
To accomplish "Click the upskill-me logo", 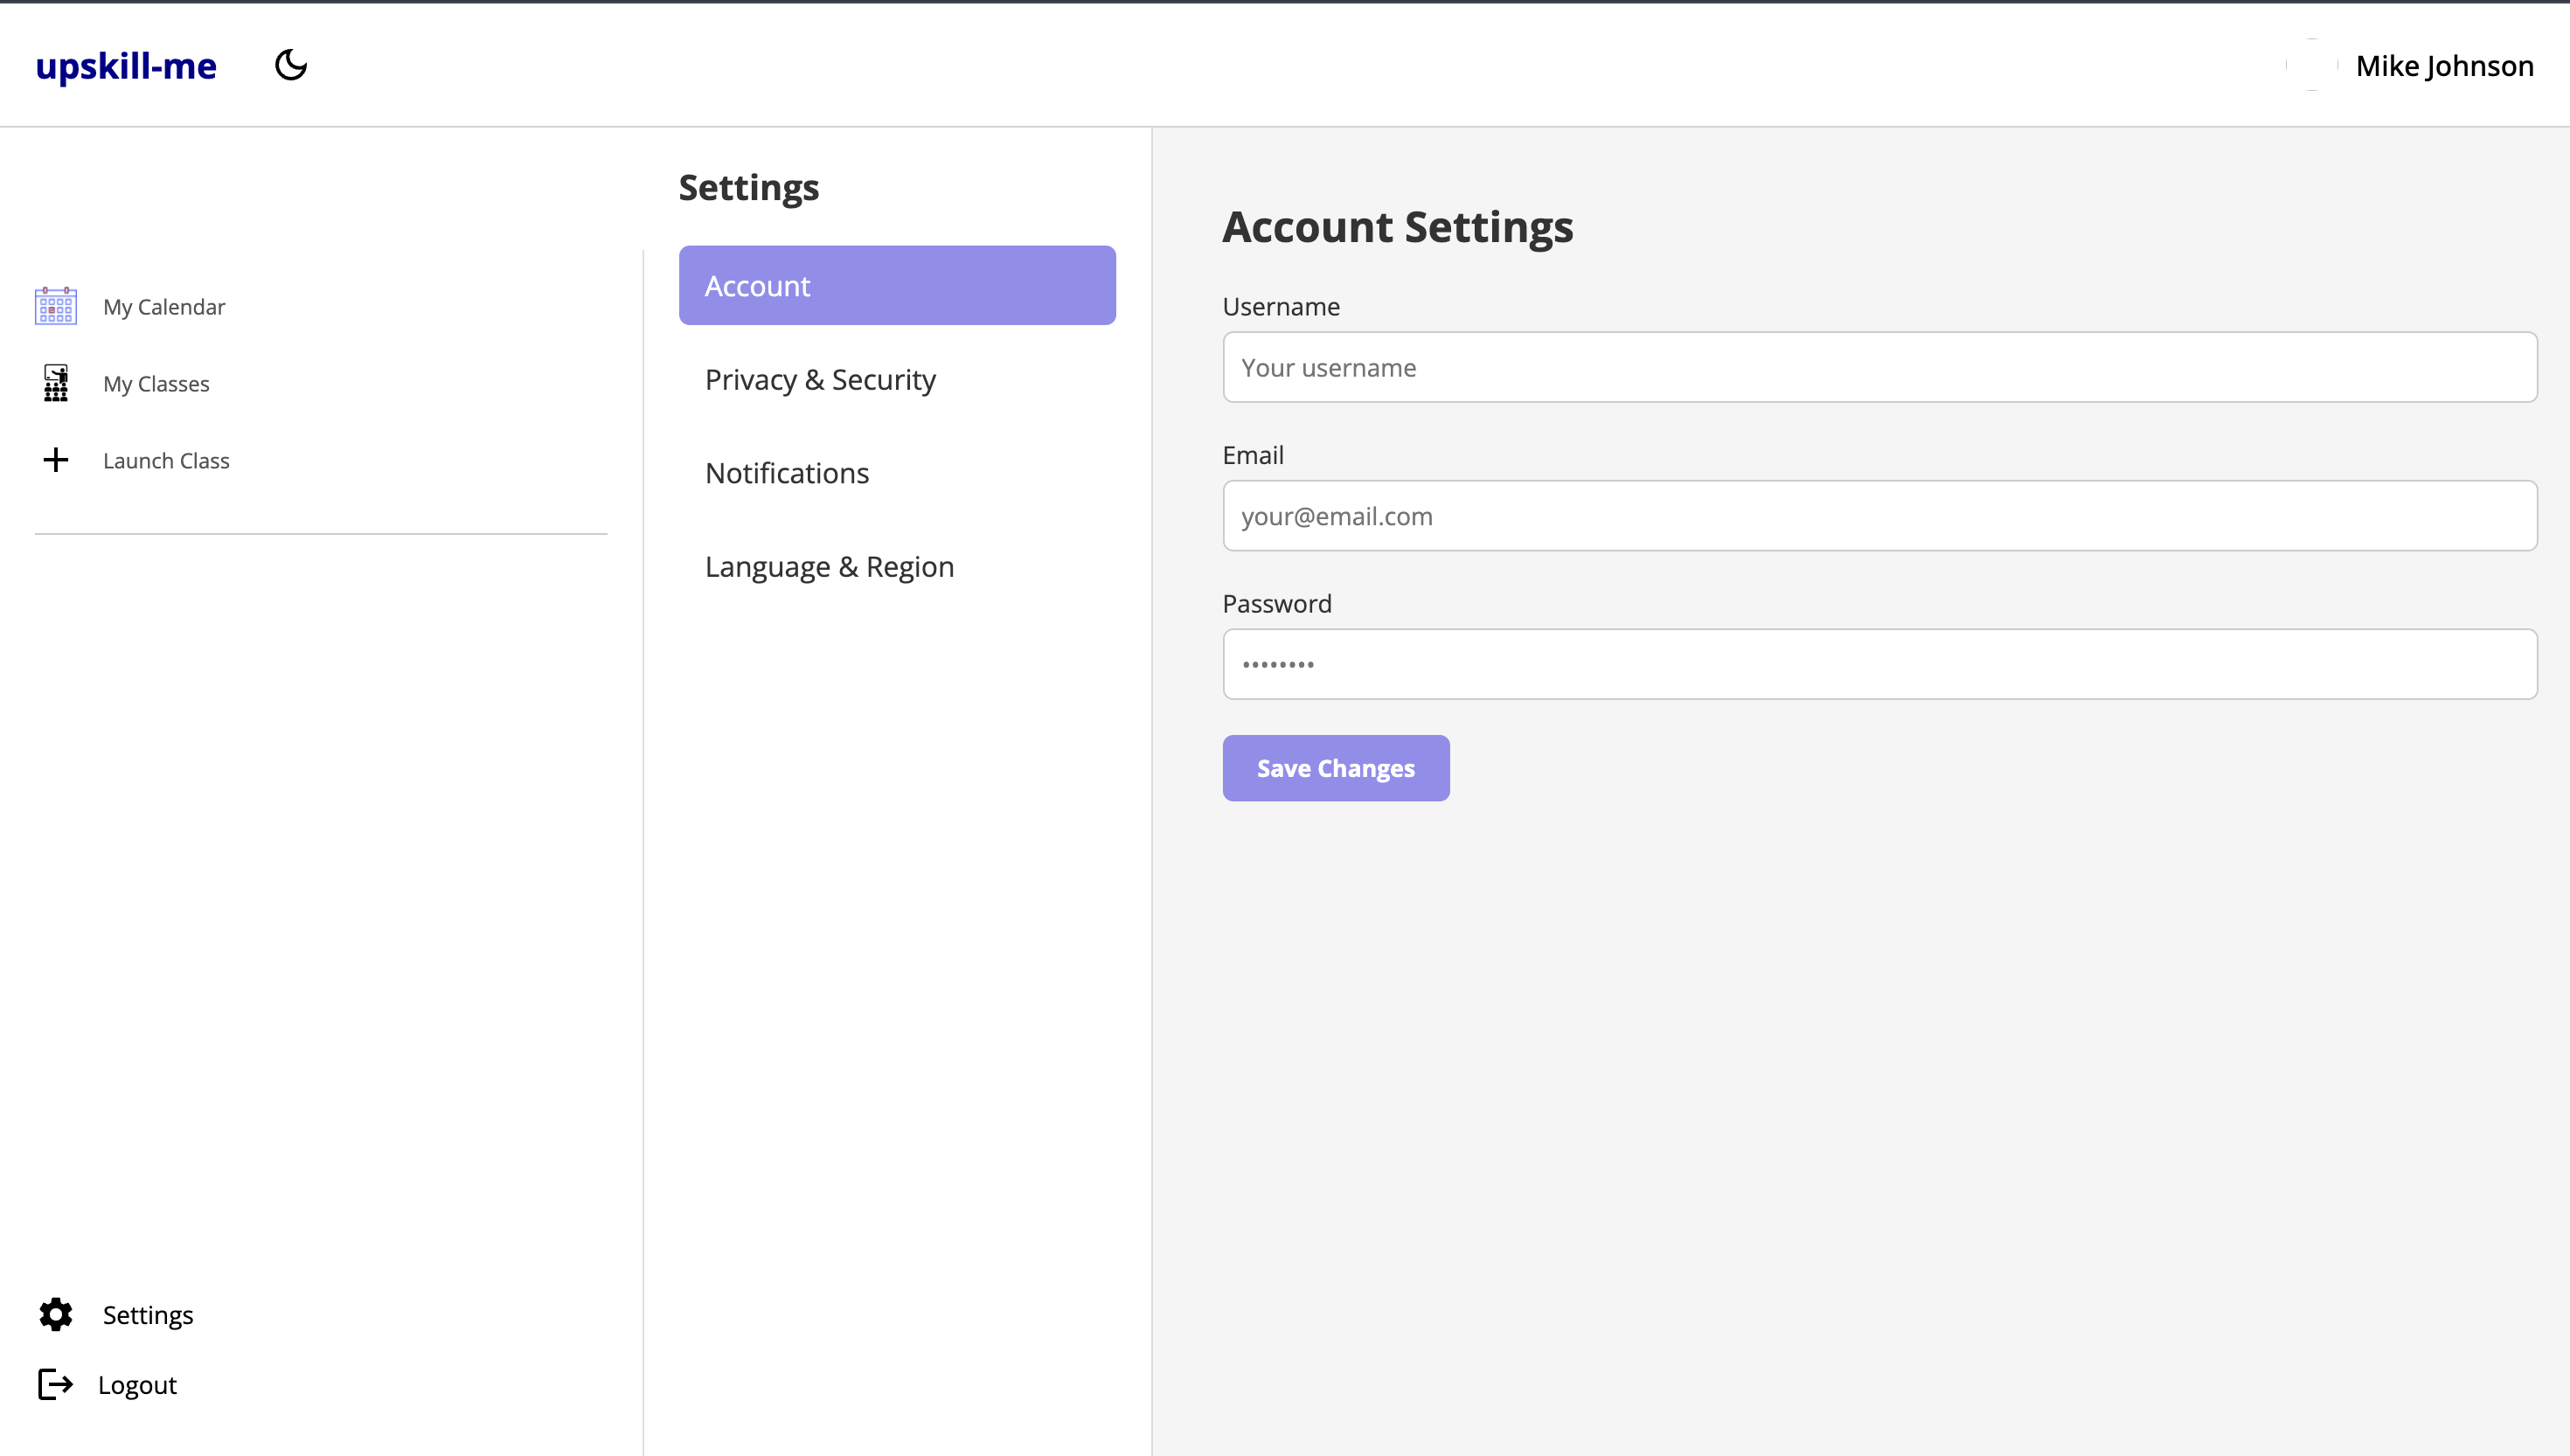I will point(126,66).
